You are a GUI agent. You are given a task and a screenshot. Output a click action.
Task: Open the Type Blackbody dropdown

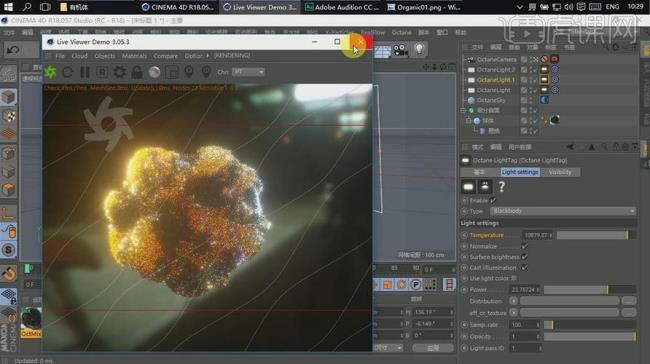pos(563,211)
